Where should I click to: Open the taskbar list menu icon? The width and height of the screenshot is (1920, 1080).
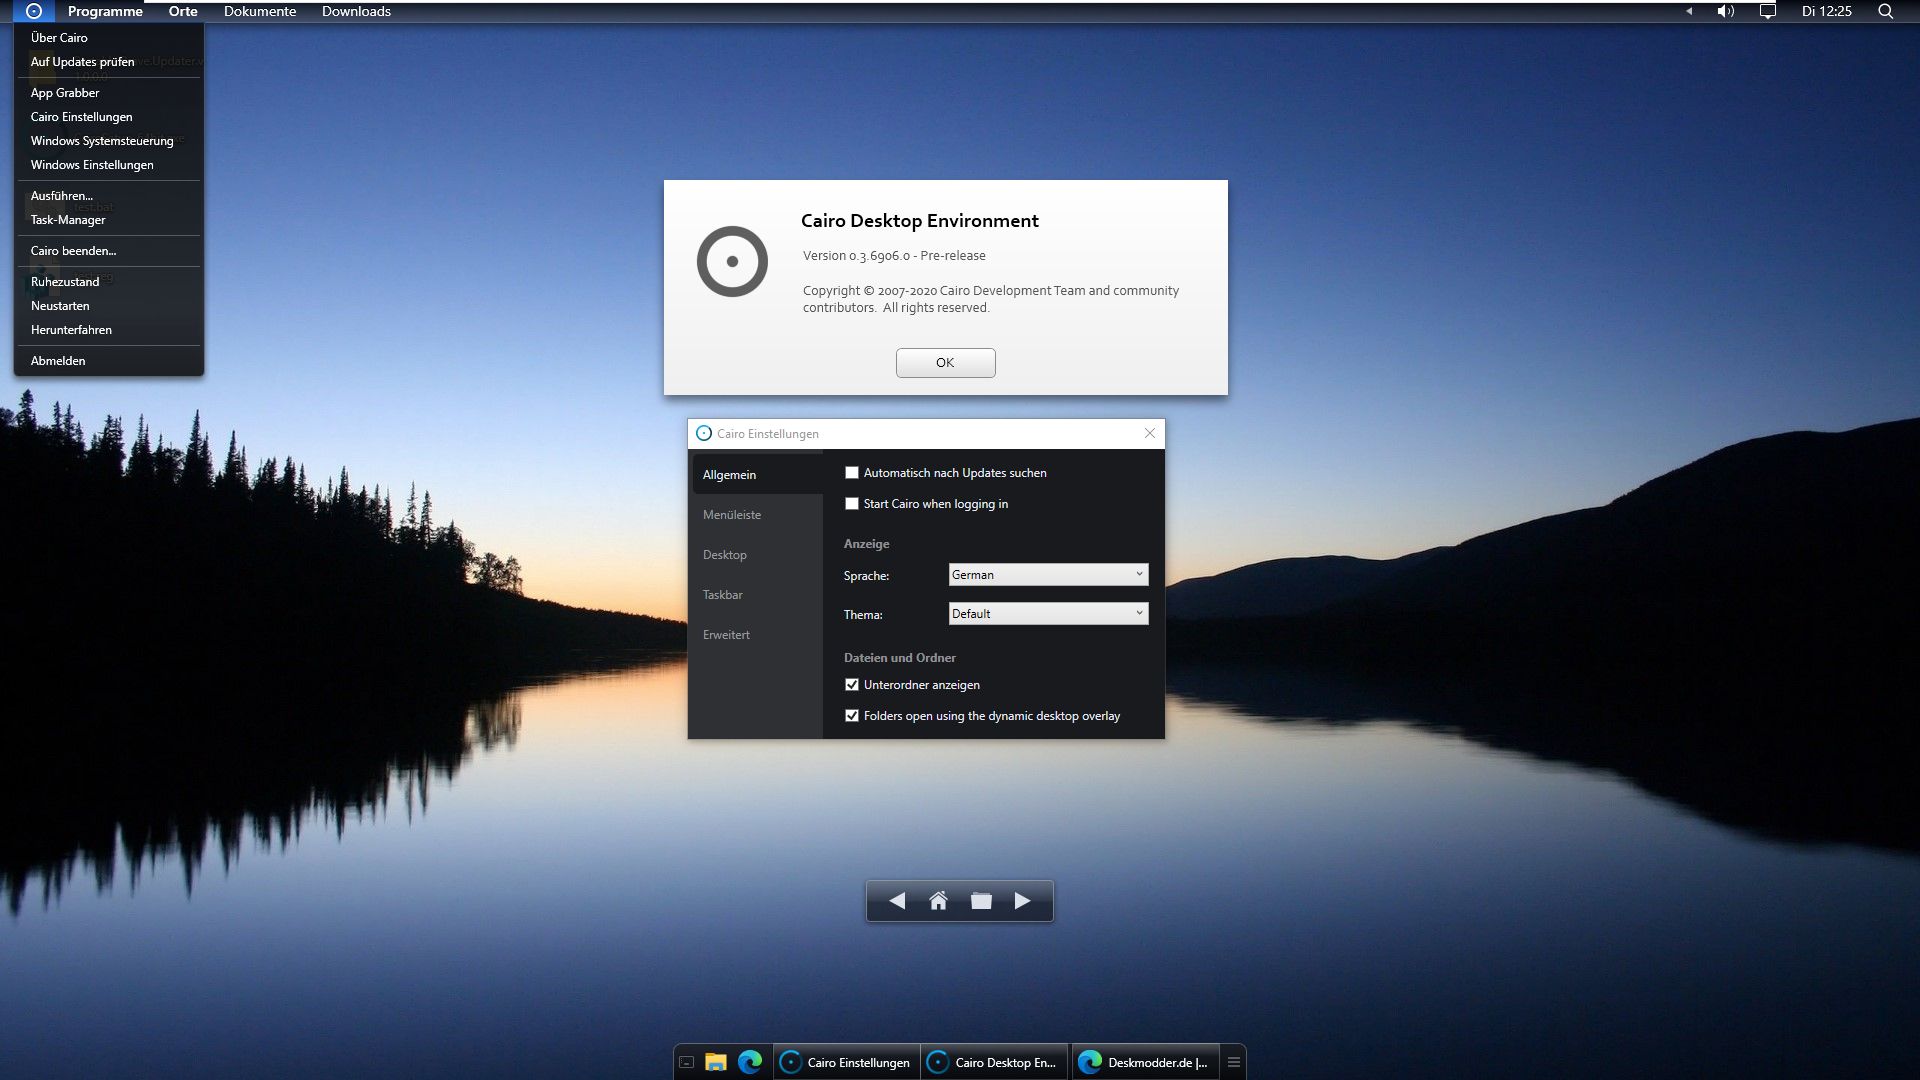click(1234, 1062)
